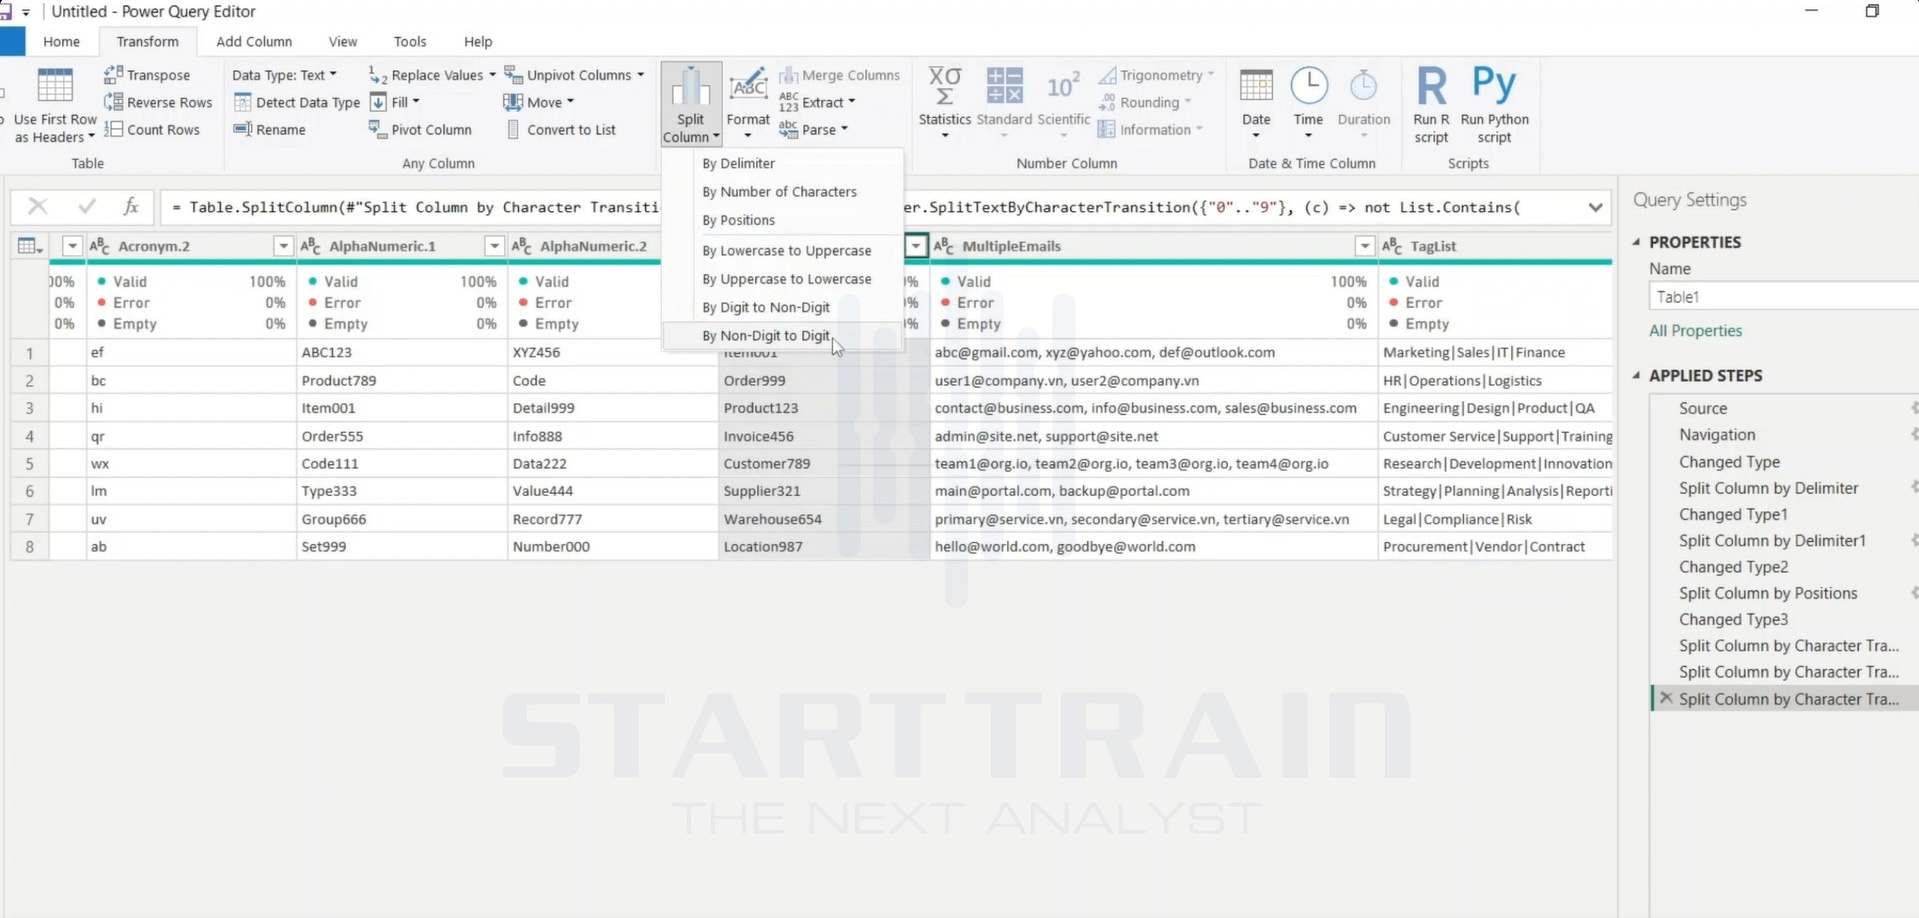Select Split Column by Positions step

pos(1767,593)
